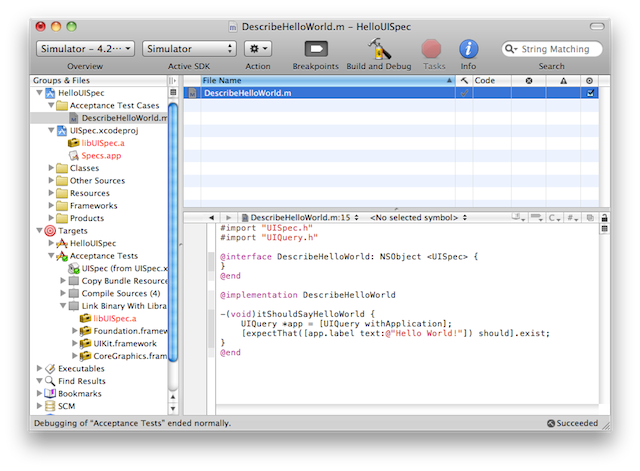Click the Code column header
640x471 pixels.
(492, 80)
